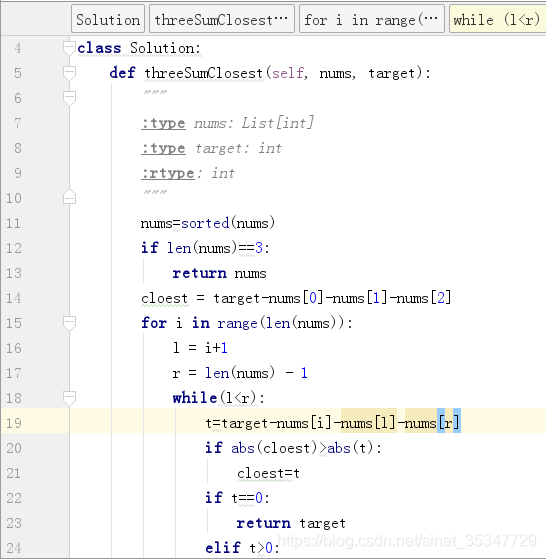Viewport: 546px width, 559px height.
Task: Select the threeSumClosest breadcrumb
Action: pos(222,19)
